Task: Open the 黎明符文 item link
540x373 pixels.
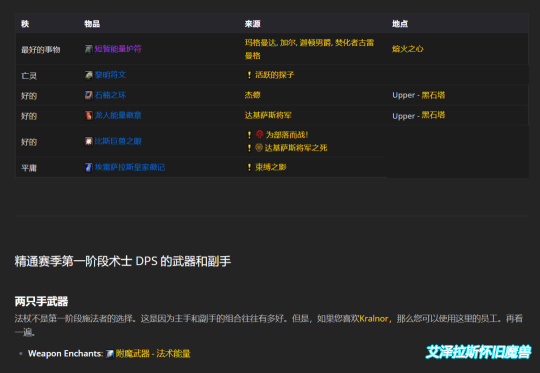Action: (x=110, y=75)
